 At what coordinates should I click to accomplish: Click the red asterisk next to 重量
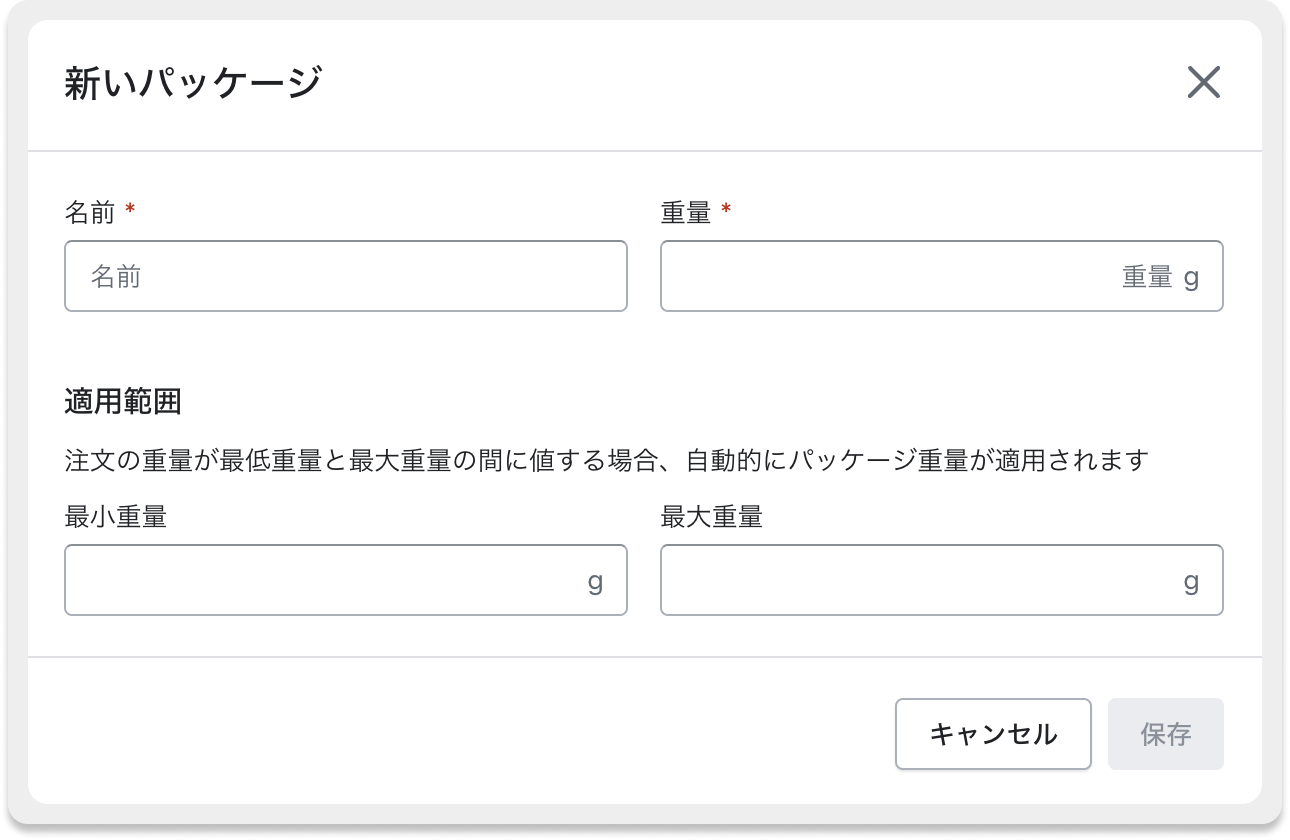727,210
